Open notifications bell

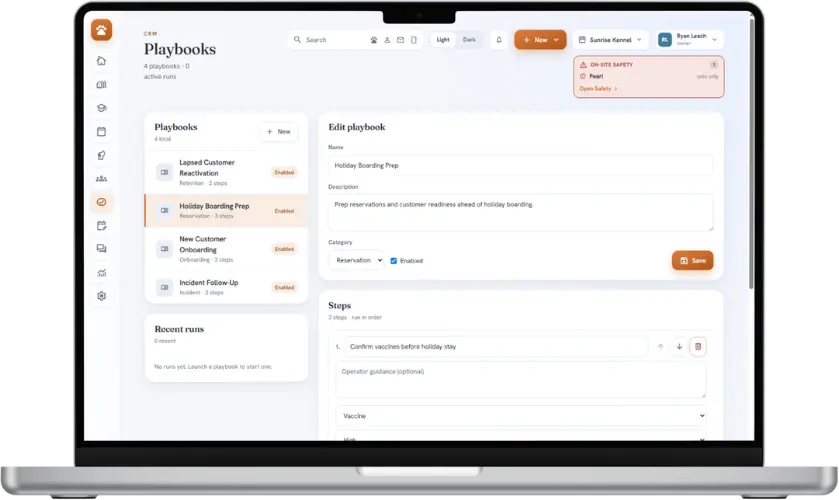499,40
